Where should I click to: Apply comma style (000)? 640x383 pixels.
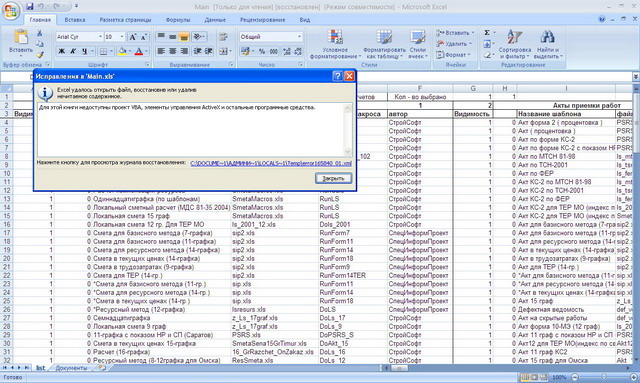point(273,51)
